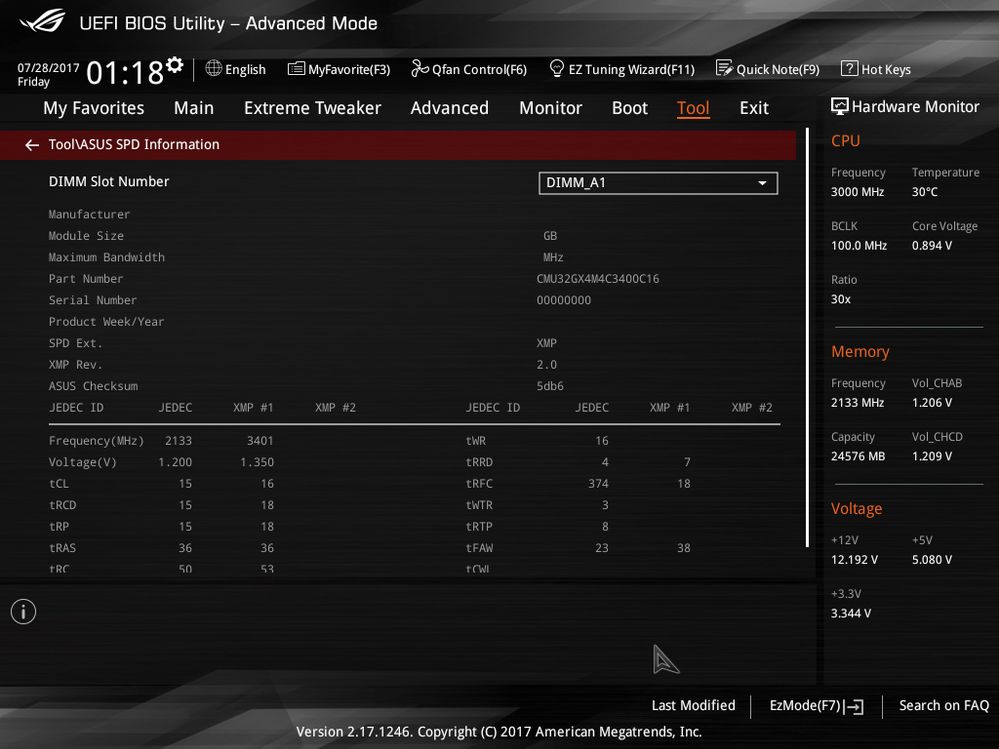Screen dimensions: 999x749
Task: Click the +12V reading 12.192 V
Action: click(x=854, y=560)
